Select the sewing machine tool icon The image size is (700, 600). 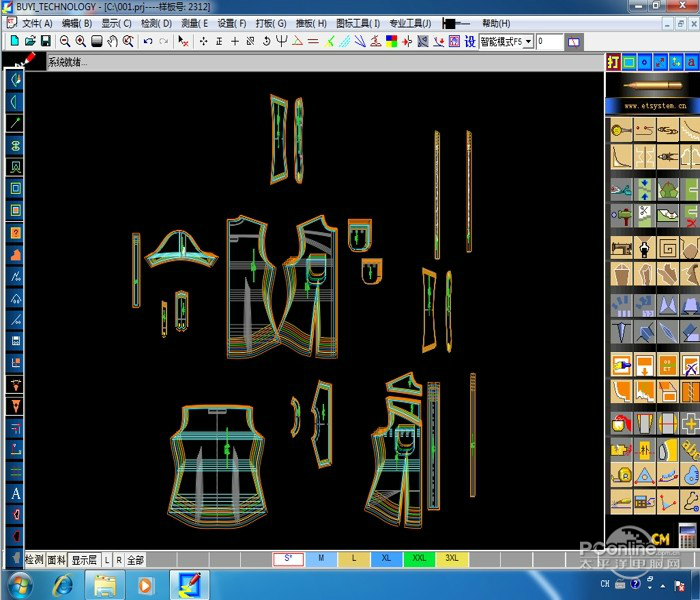point(620,246)
